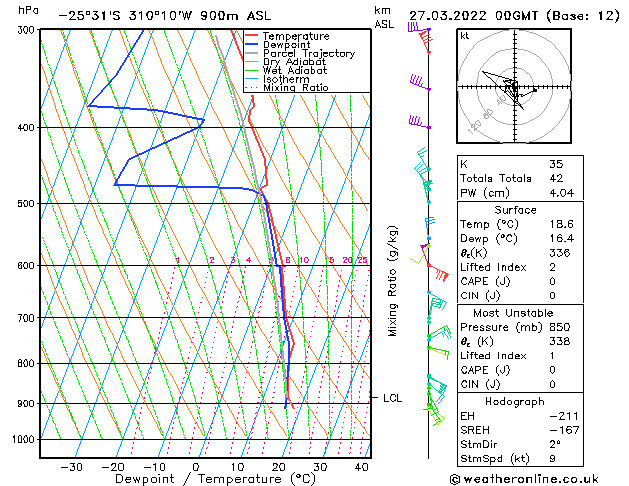The width and height of the screenshot is (629, 486).
Task: Click the 'Mixing Ratio' legend entry
Action: [x=296, y=87]
